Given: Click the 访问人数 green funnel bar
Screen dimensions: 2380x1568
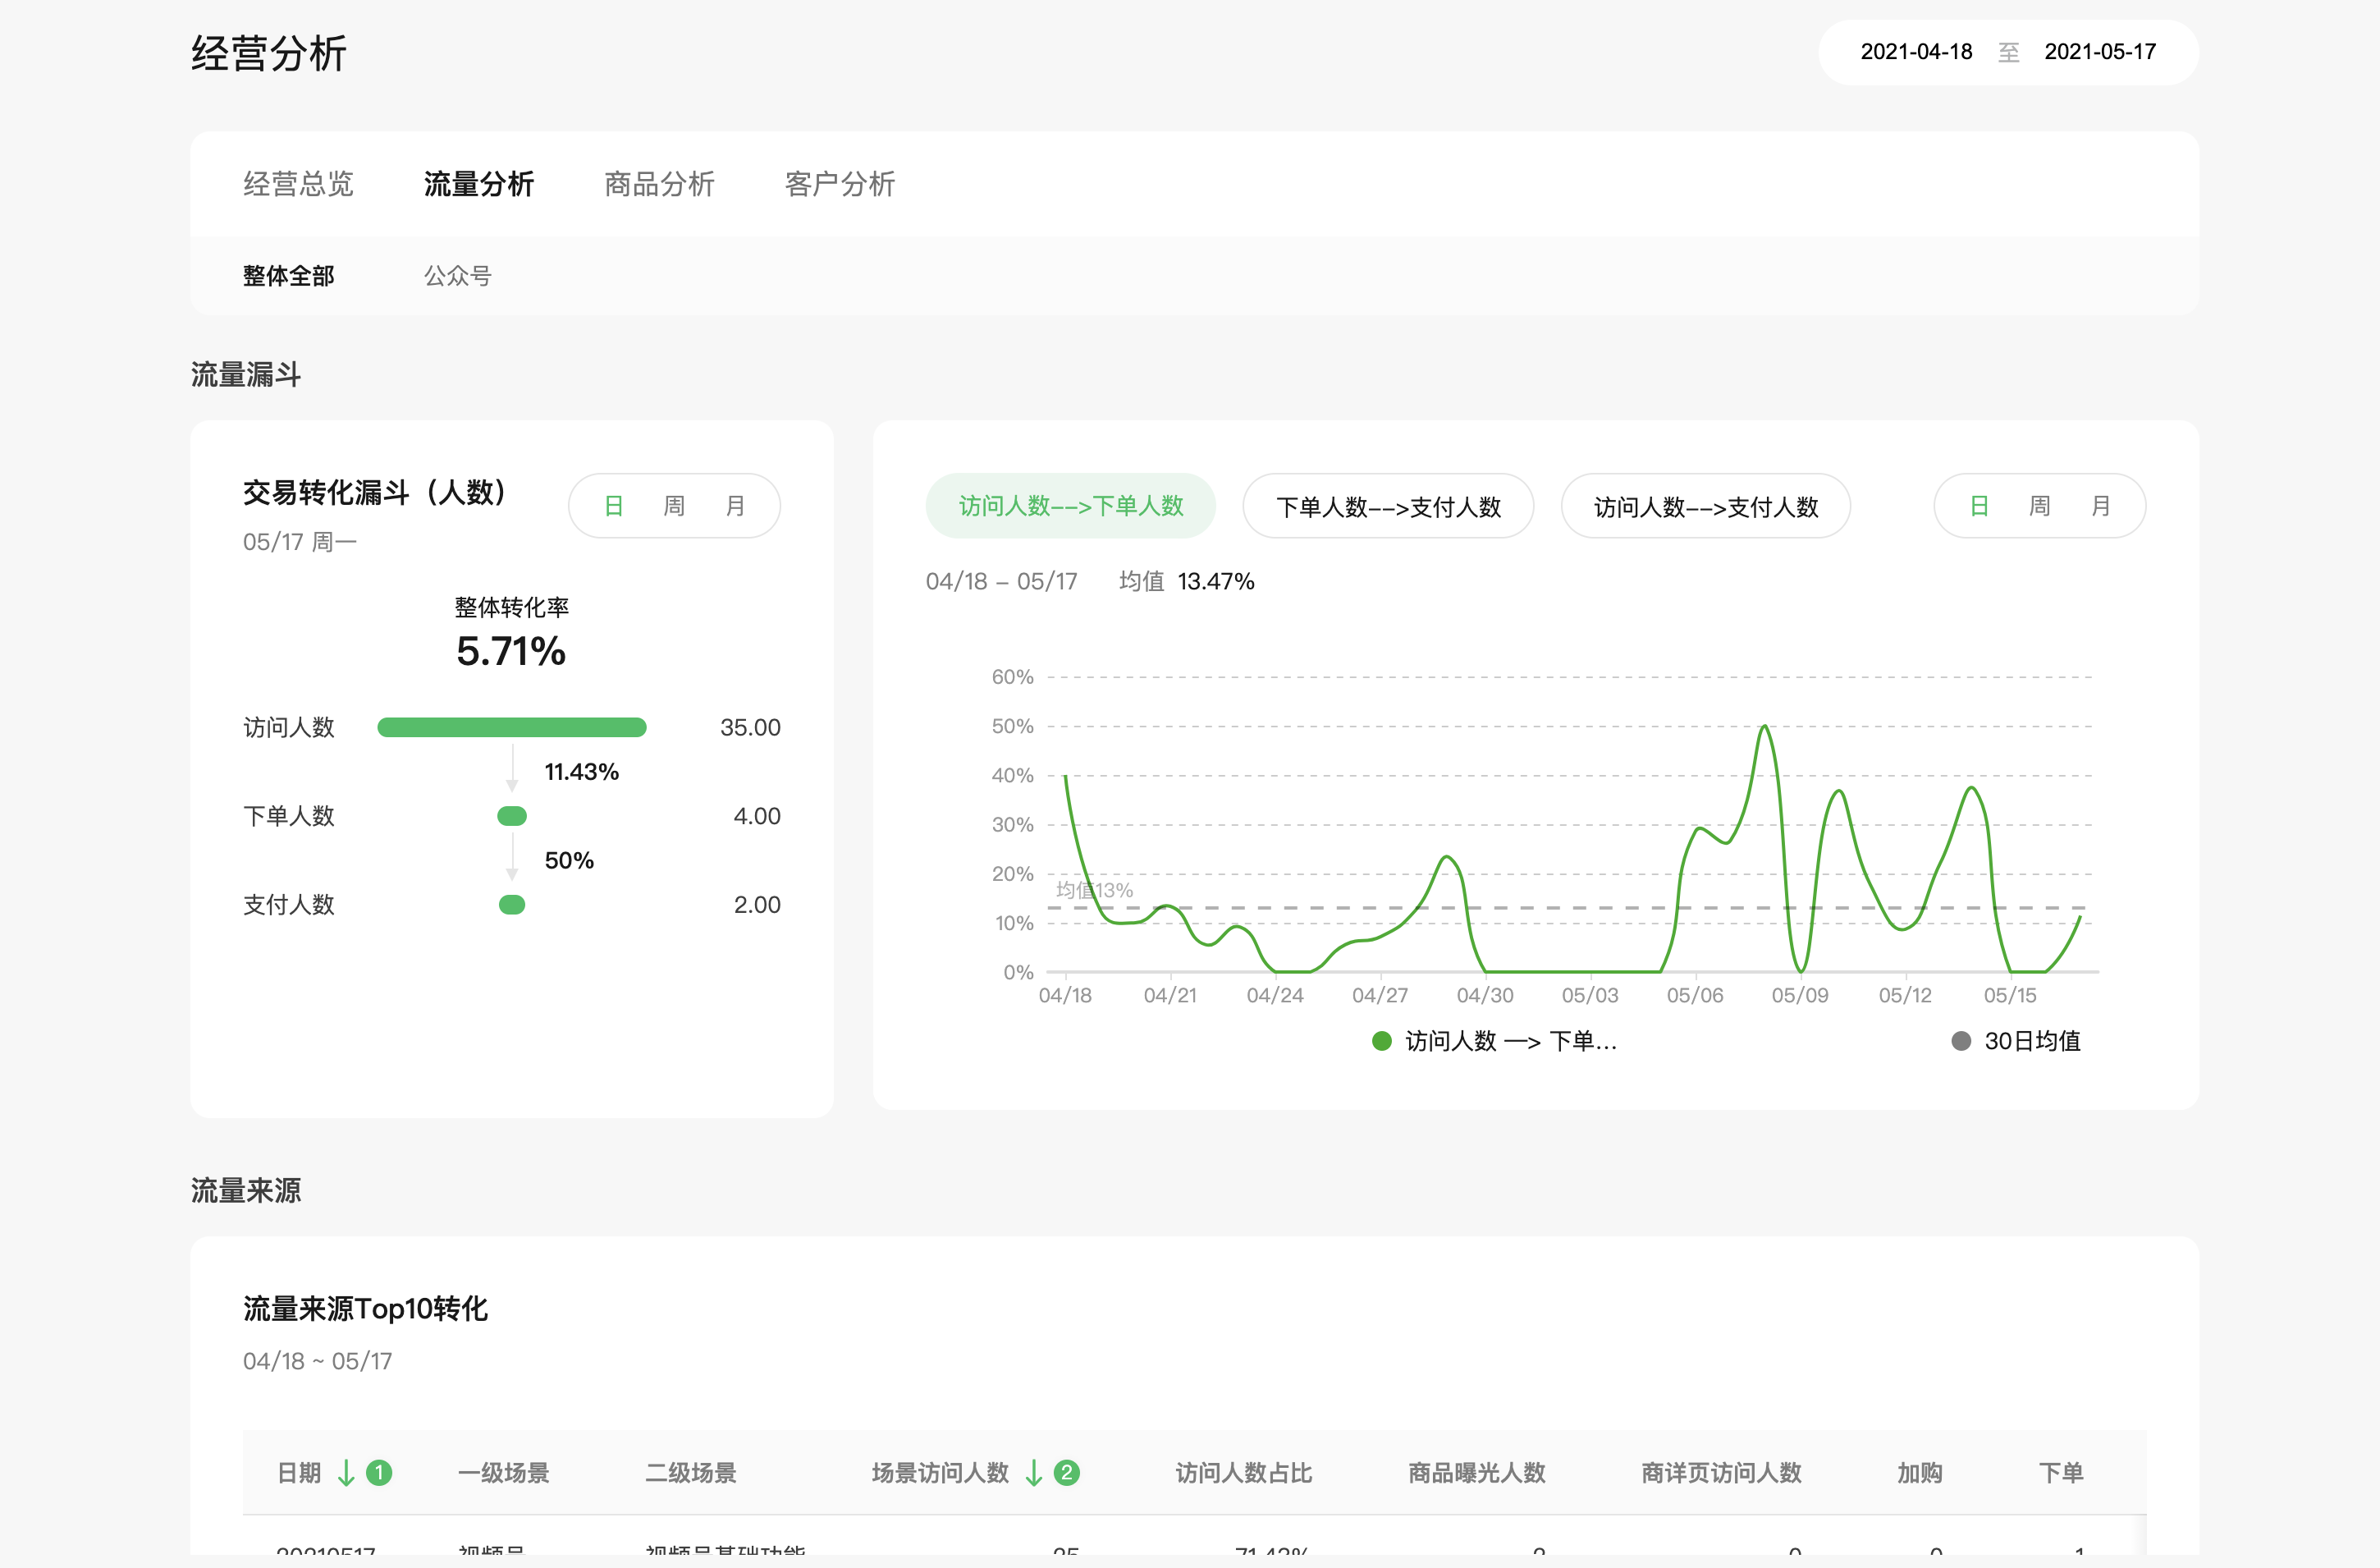Looking at the screenshot, I should 511,727.
